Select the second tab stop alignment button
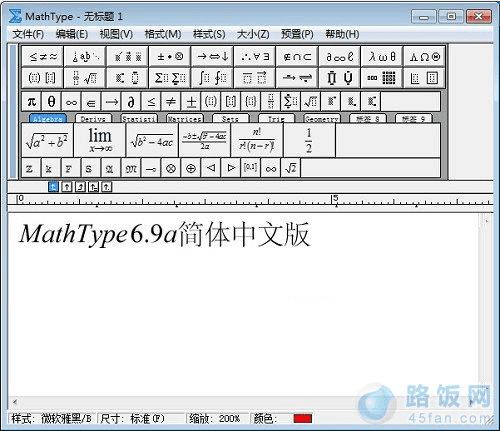The width and height of the screenshot is (500, 431). [67, 187]
